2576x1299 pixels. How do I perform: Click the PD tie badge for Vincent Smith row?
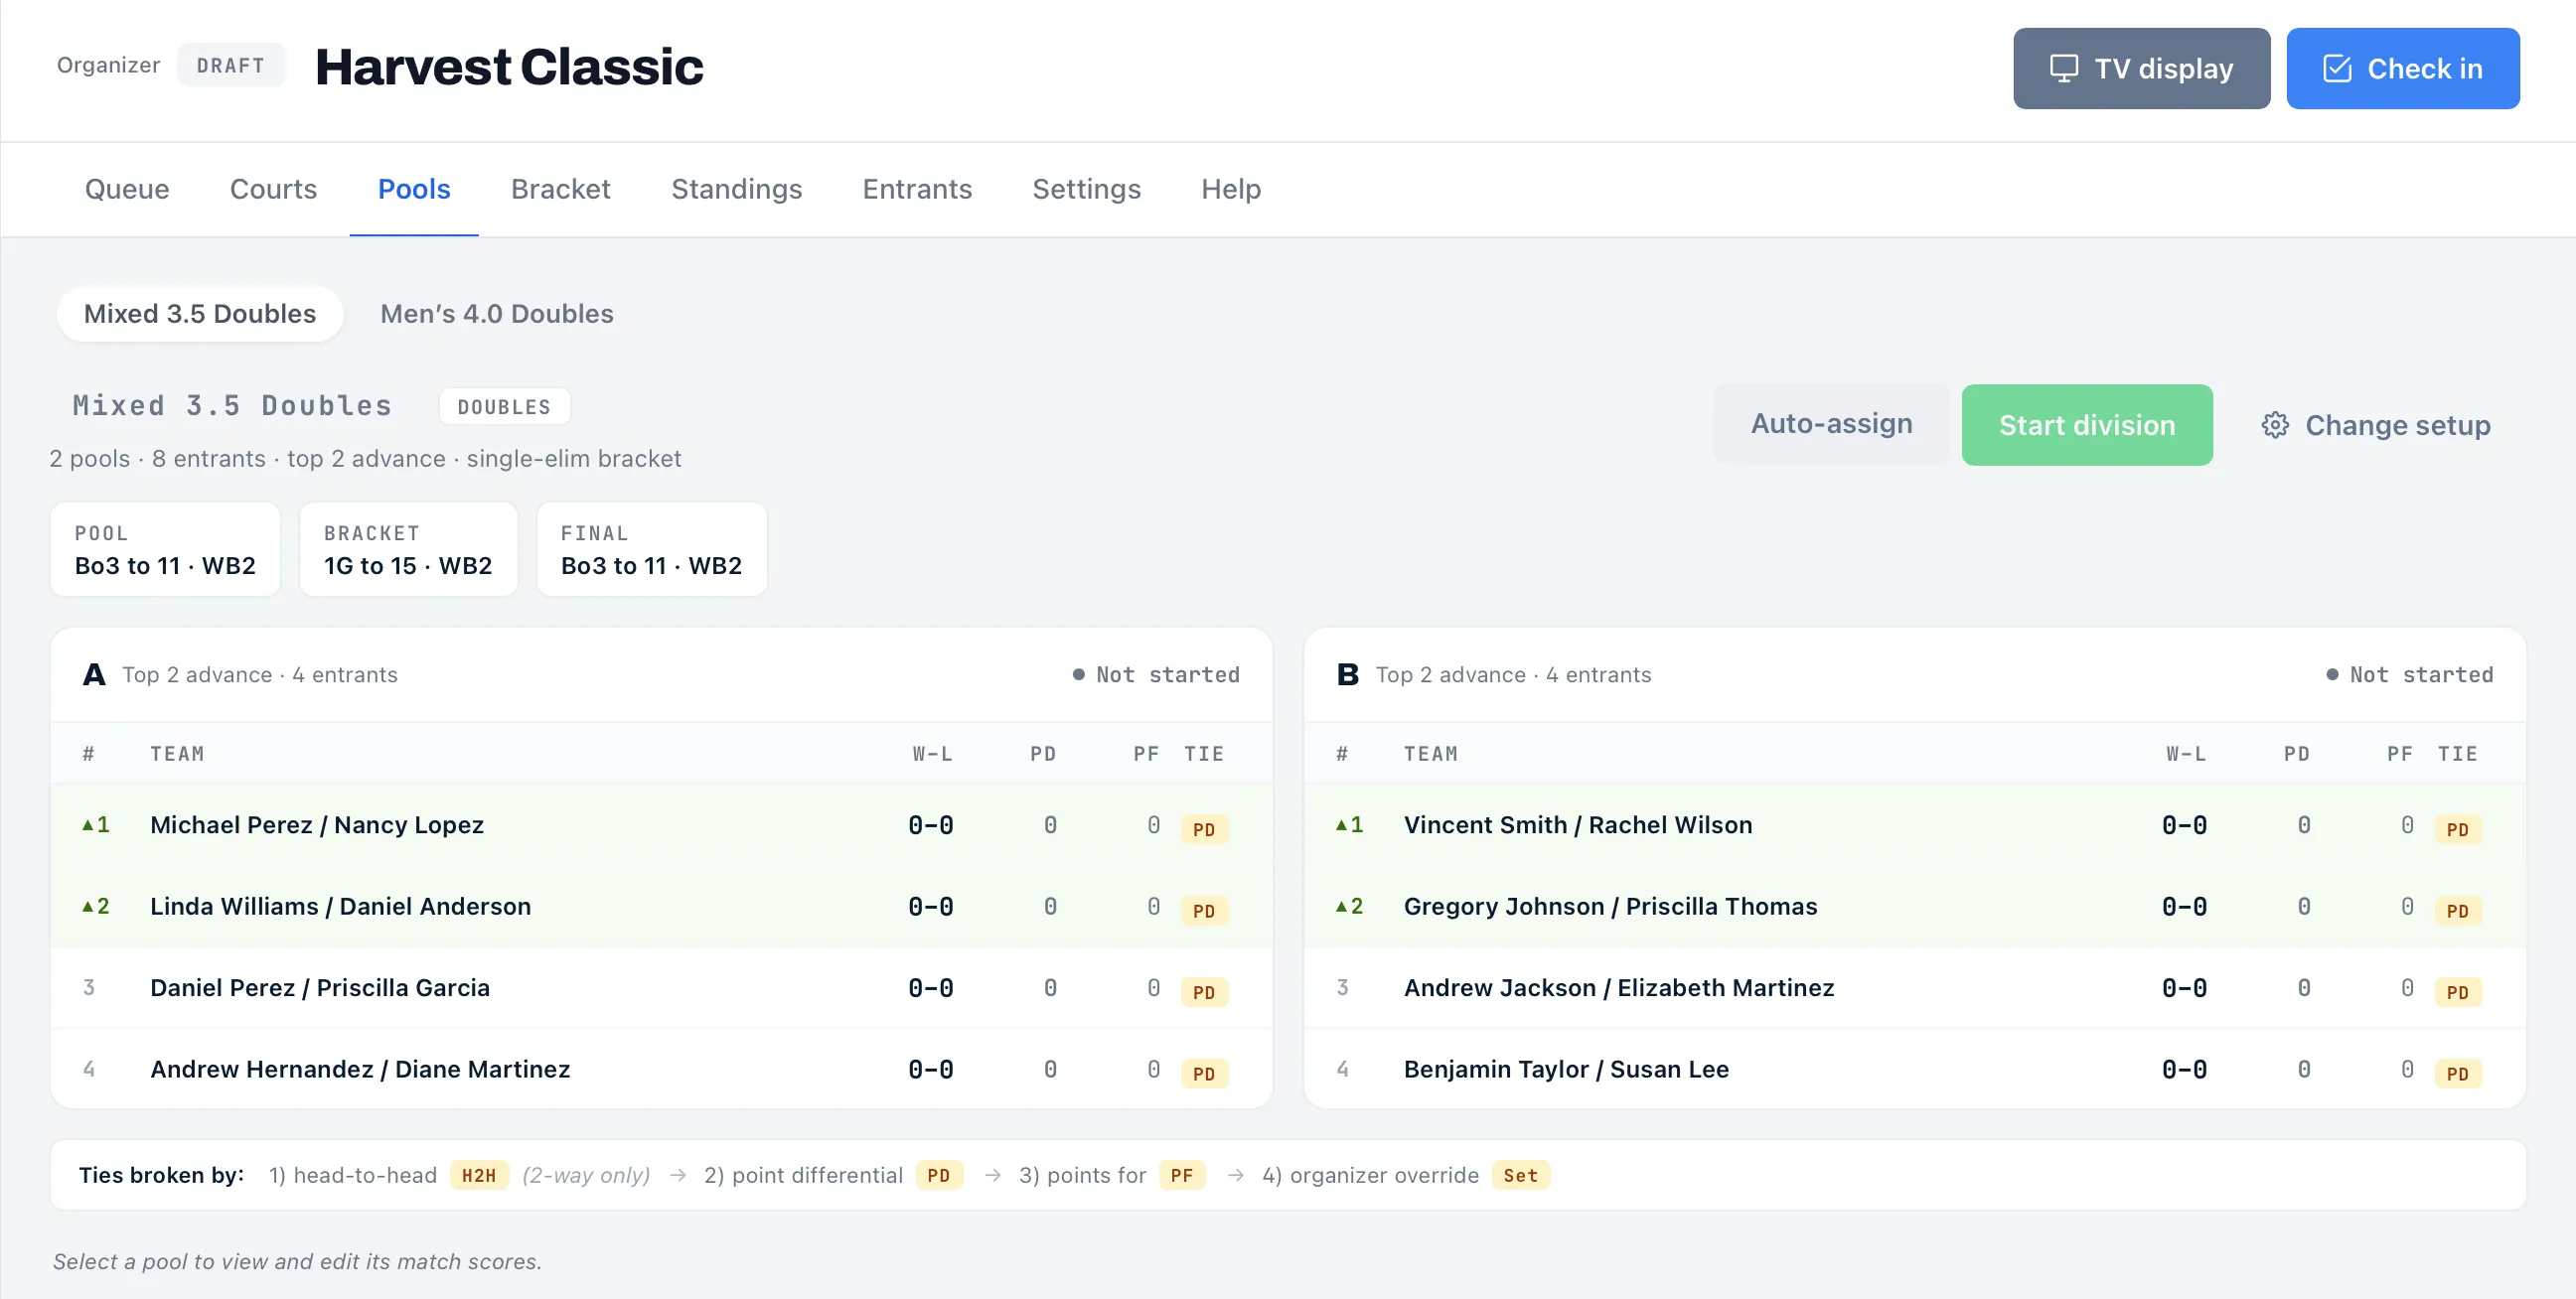(x=2458, y=829)
